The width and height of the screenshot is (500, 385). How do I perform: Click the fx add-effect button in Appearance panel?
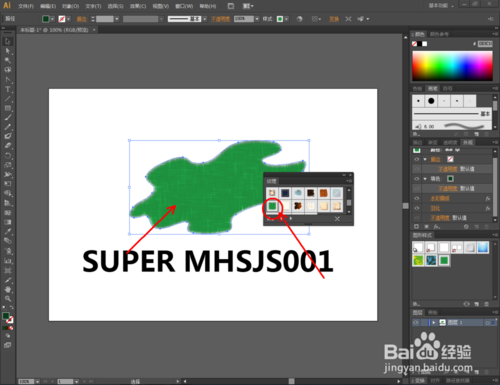[x=436, y=227]
